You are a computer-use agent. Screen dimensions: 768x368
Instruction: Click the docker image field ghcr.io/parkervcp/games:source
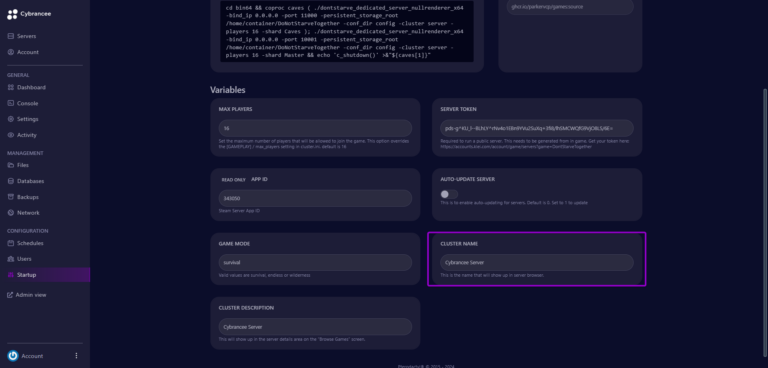[570, 7]
